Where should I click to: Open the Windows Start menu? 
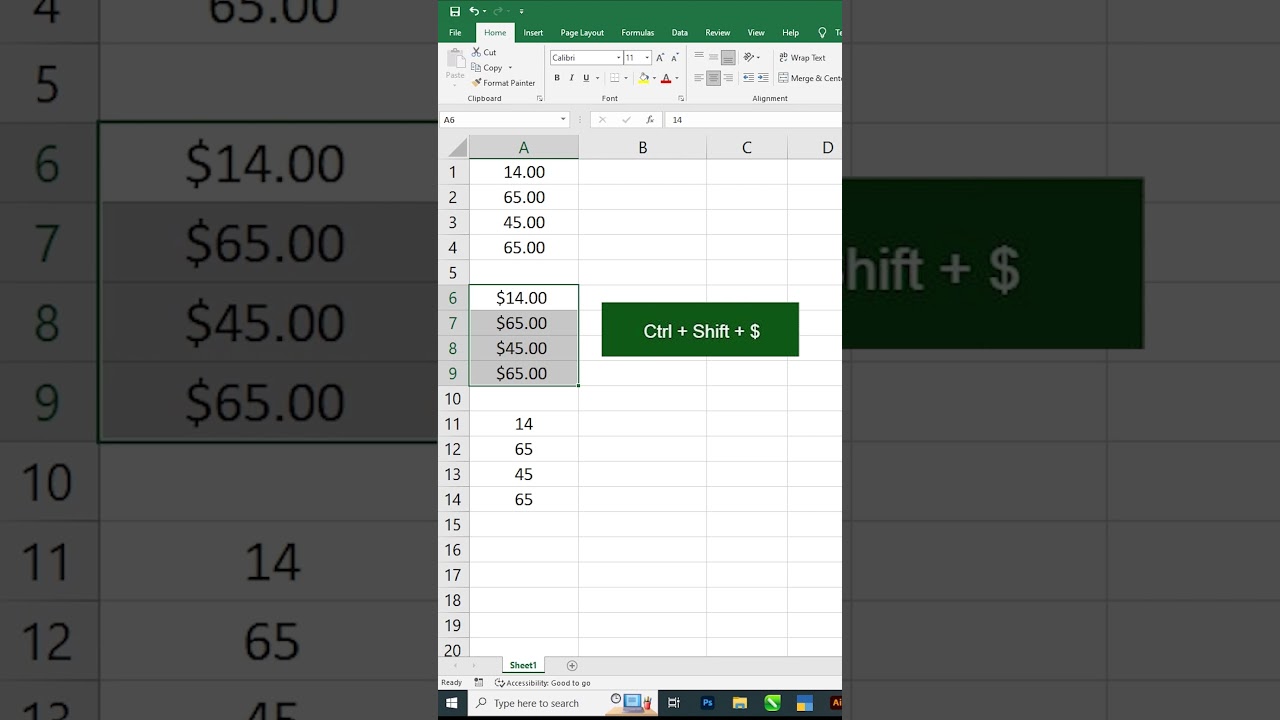click(451, 703)
